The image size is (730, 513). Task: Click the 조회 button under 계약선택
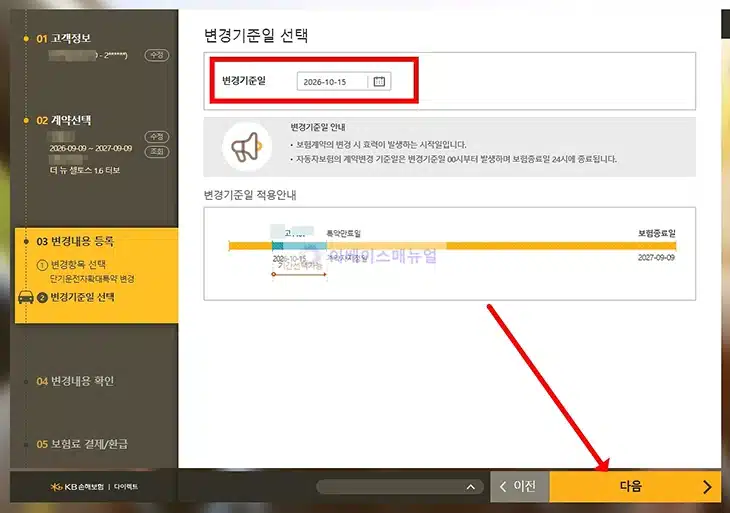[156, 151]
